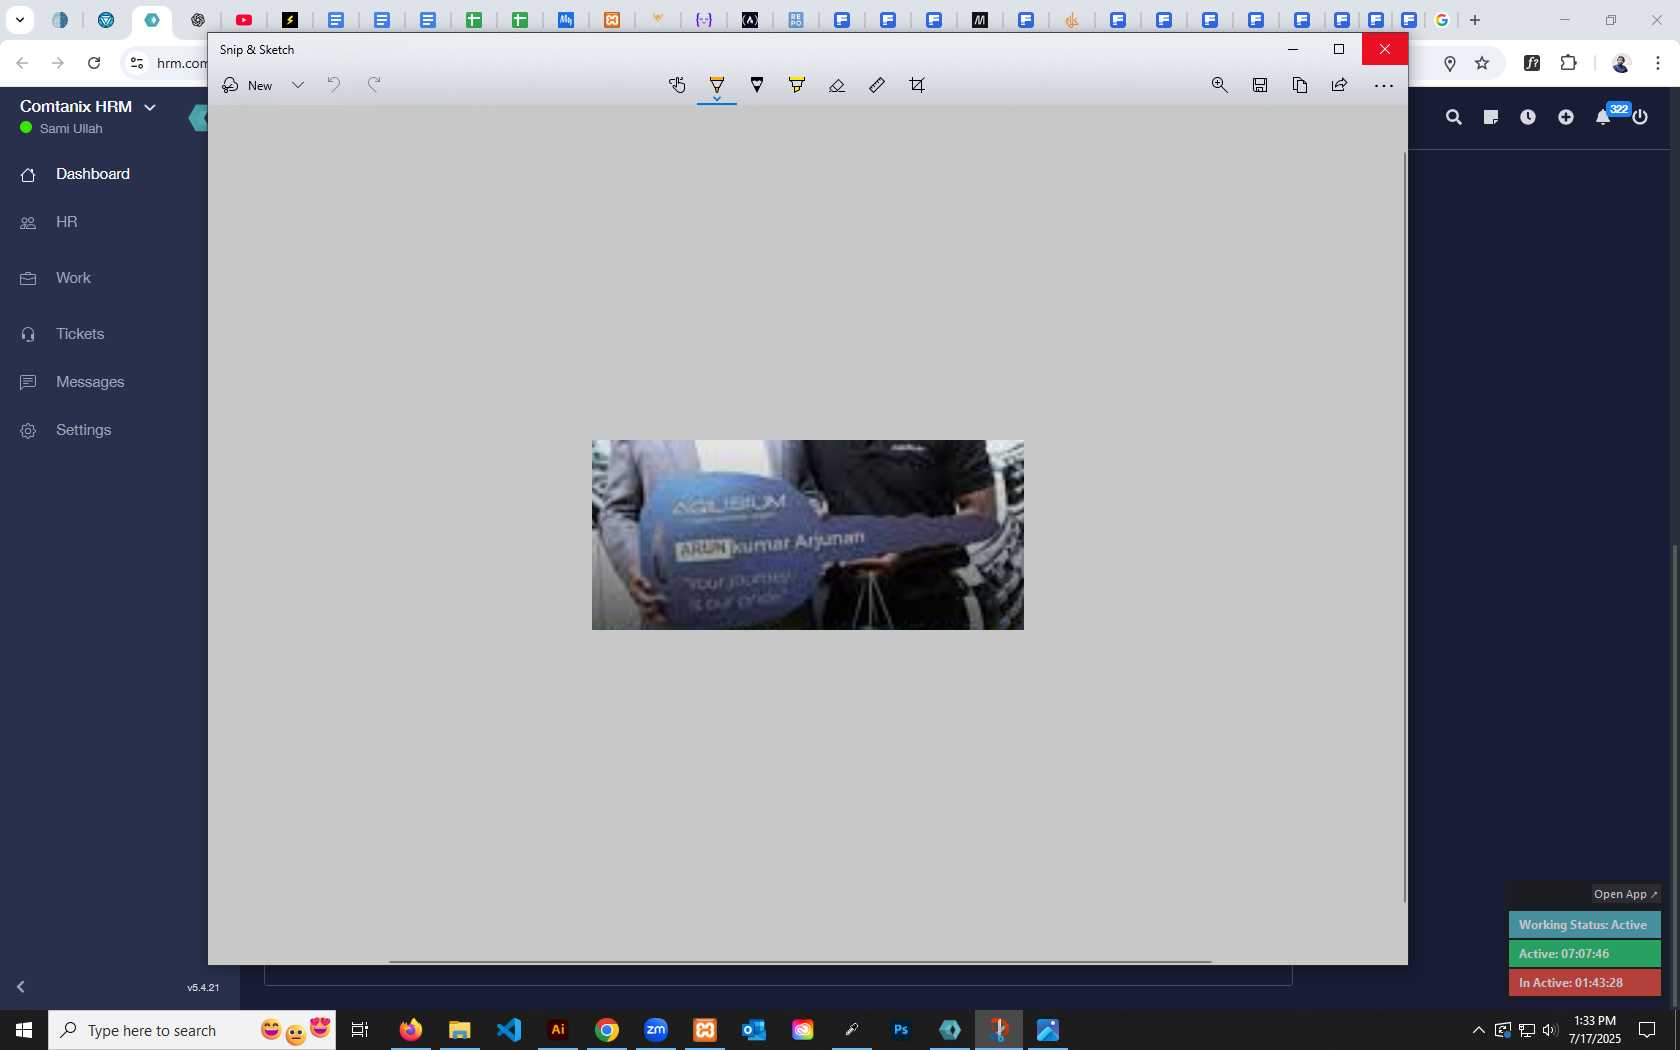Bookmark this page with star icon
The height and width of the screenshot is (1050, 1680).
tap(1482, 63)
